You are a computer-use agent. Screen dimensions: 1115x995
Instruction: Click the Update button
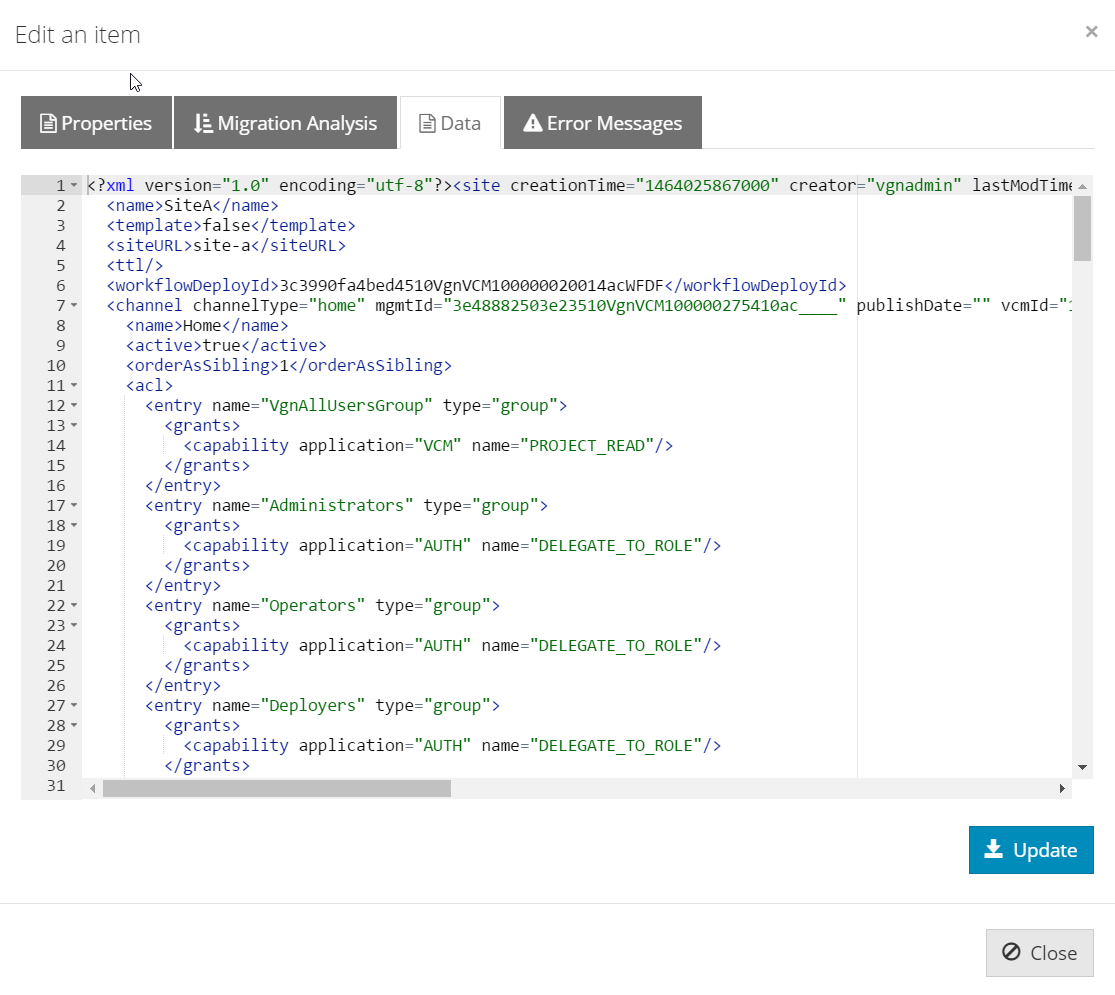tap(1031, 850)
